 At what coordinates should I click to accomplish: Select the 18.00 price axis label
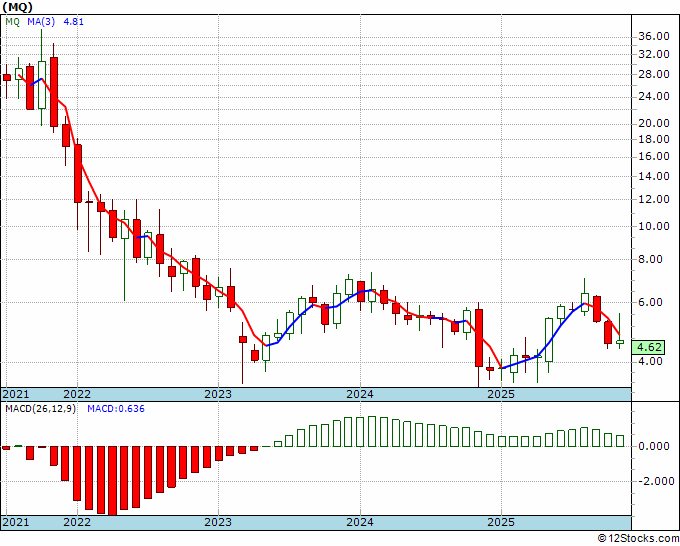pyautogui.click(x=654, y=139)
